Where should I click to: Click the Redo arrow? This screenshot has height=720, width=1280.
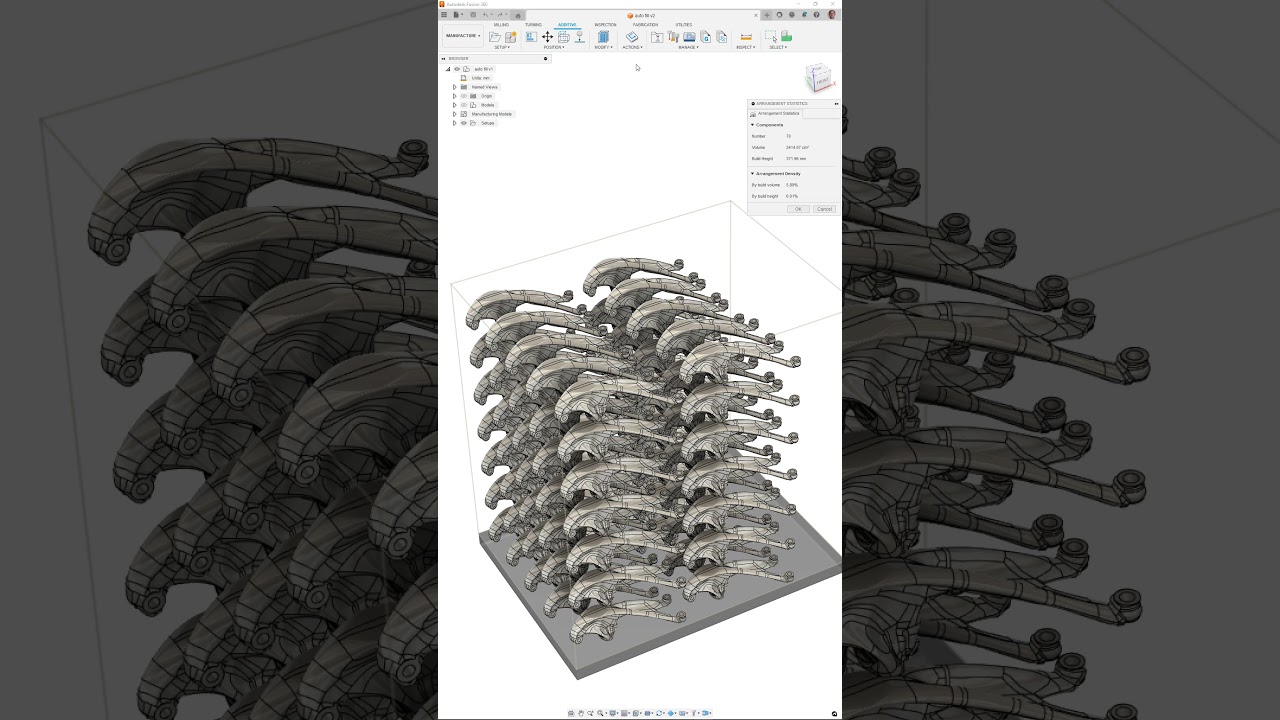tap(500, 15)
